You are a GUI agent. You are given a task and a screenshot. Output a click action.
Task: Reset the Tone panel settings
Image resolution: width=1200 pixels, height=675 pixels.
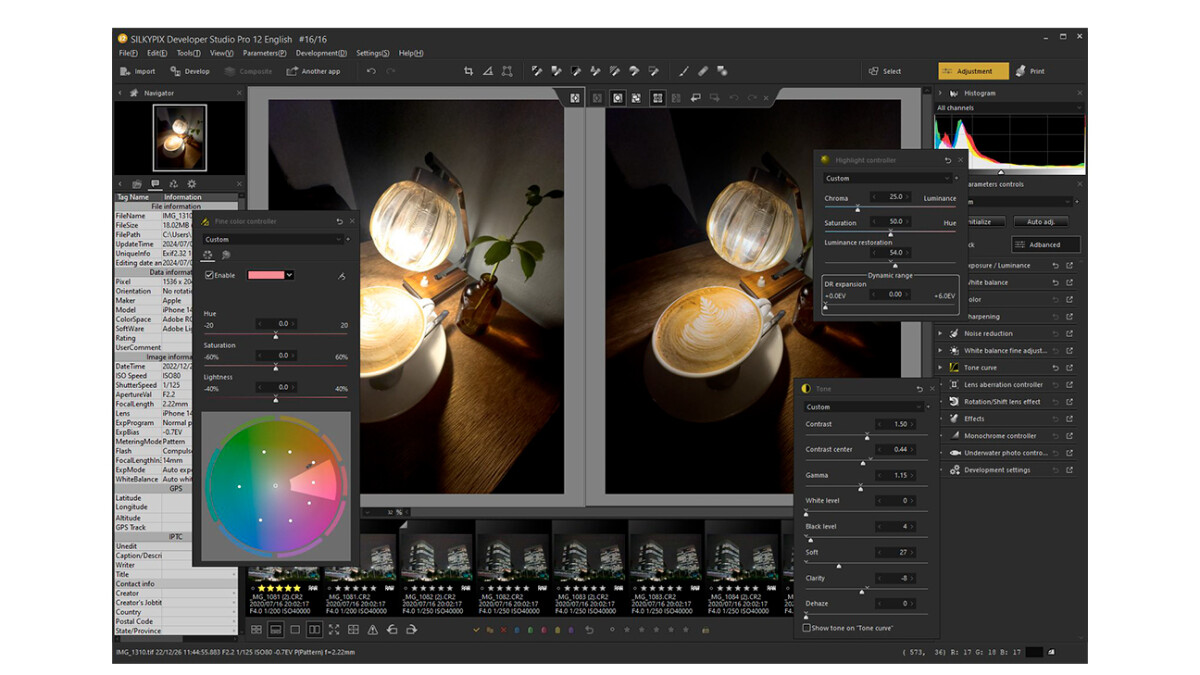pos(919,389)
